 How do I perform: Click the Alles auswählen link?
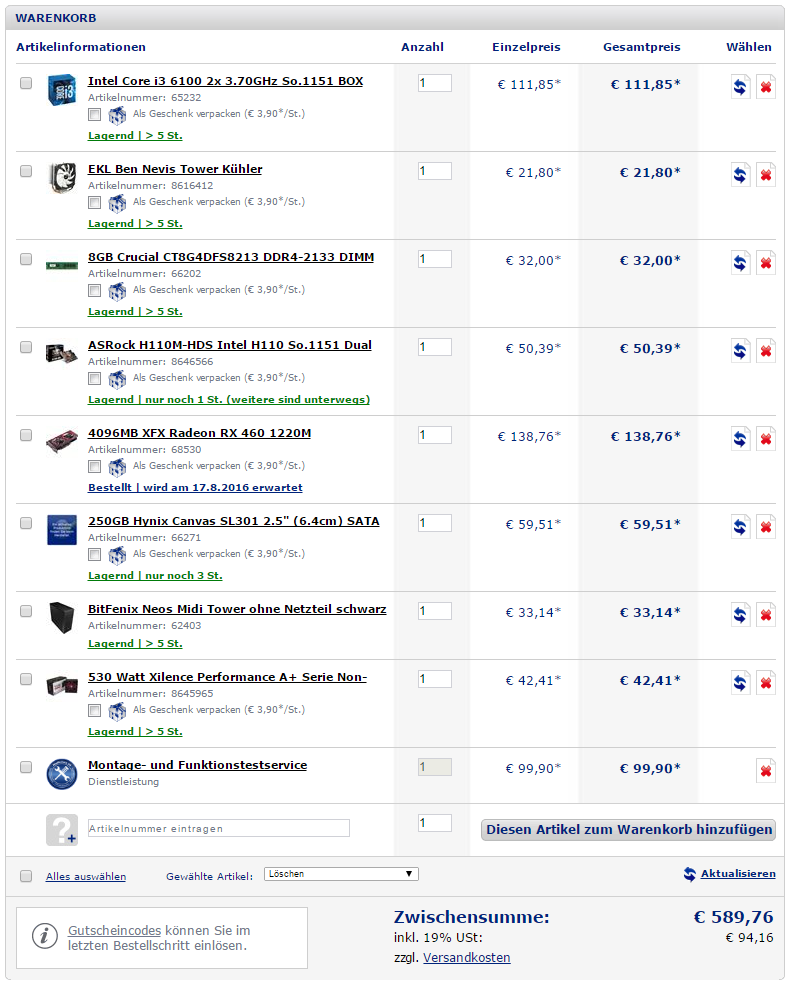coord(86,877)
